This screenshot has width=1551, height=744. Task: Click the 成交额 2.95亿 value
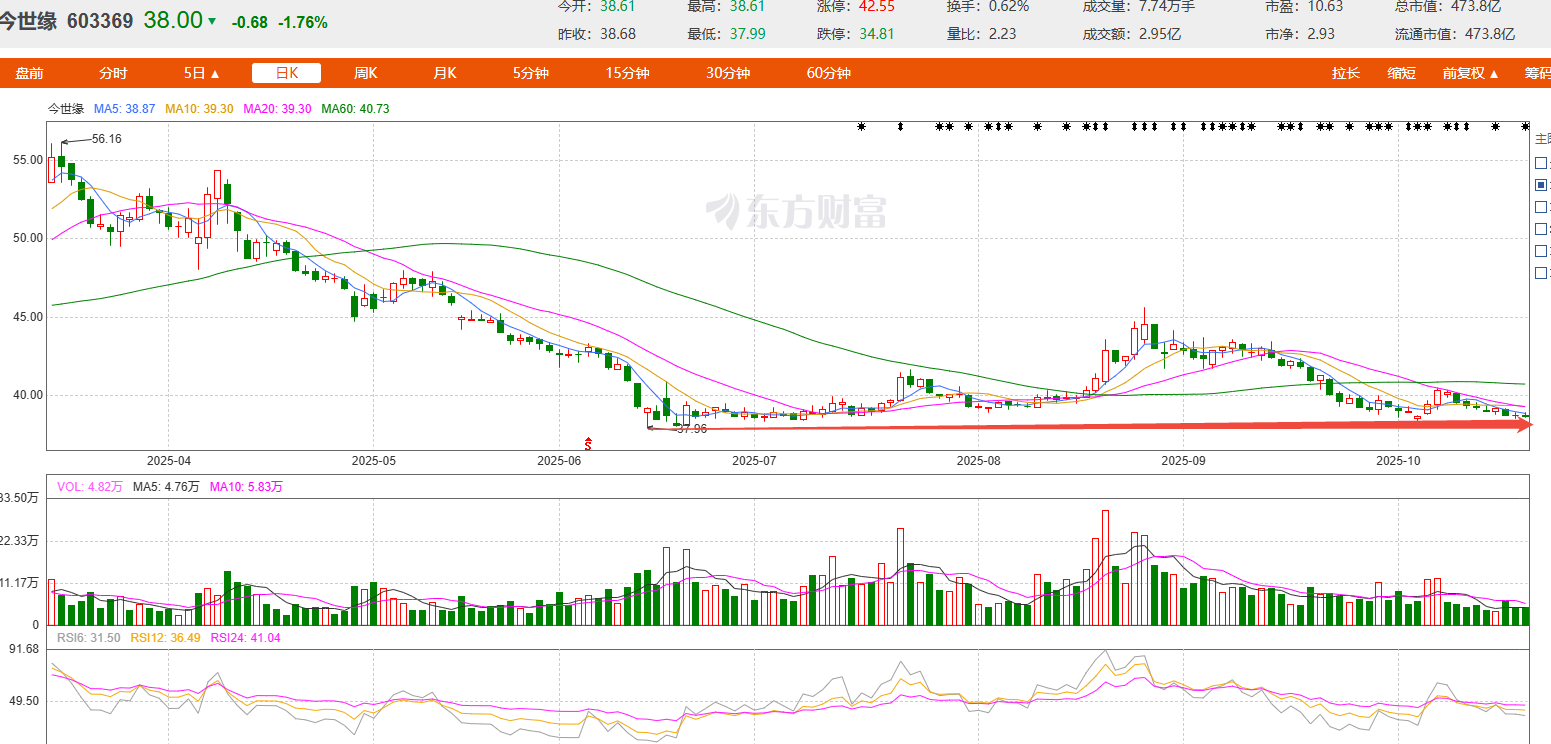point(1159,34)
